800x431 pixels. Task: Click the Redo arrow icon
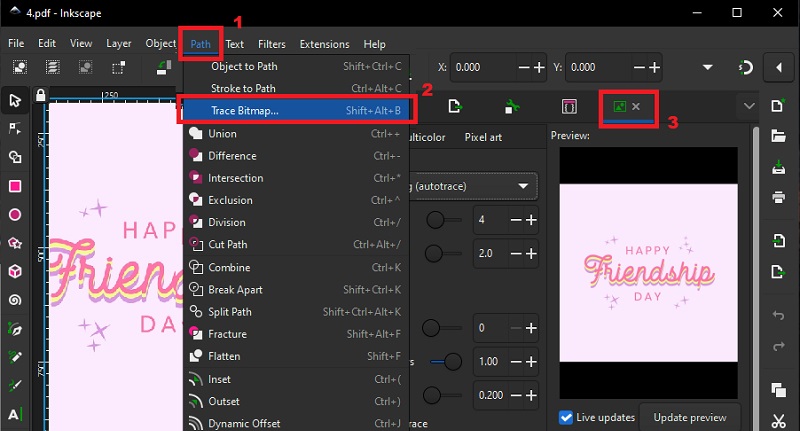click(x=778, y=346)
